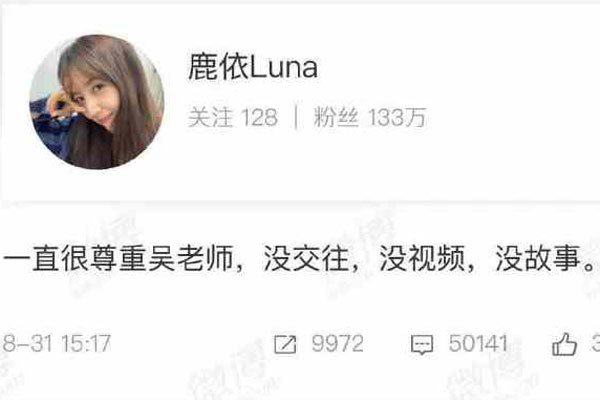
Task: Select the following count 128
Action: point(259,118)
